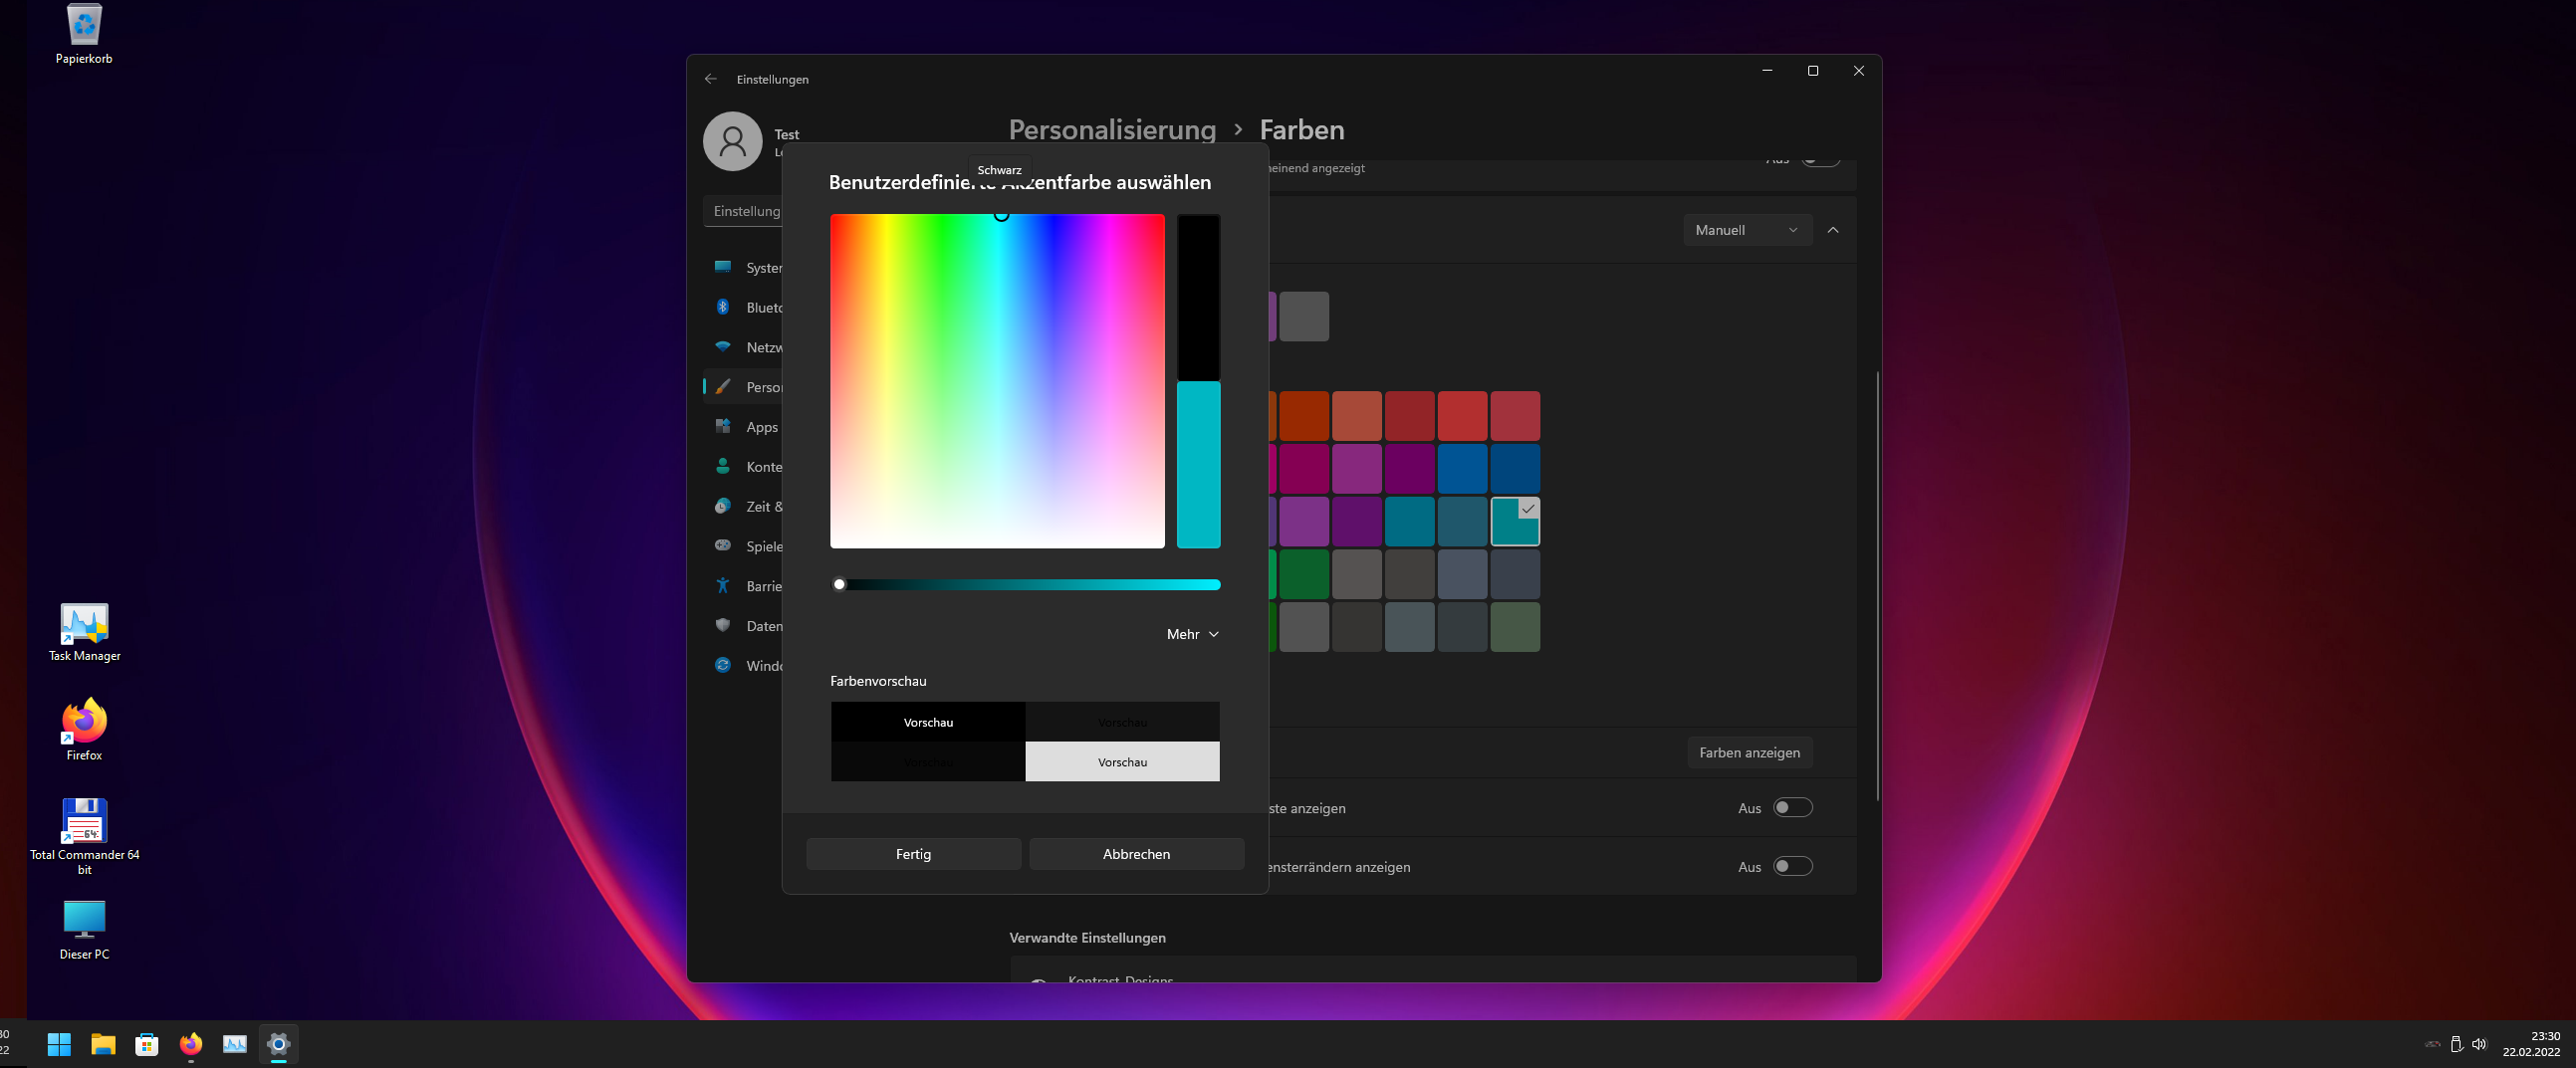Click the network status tray icon
The image size is (2576, 1068).
tap(2433, 1044)
